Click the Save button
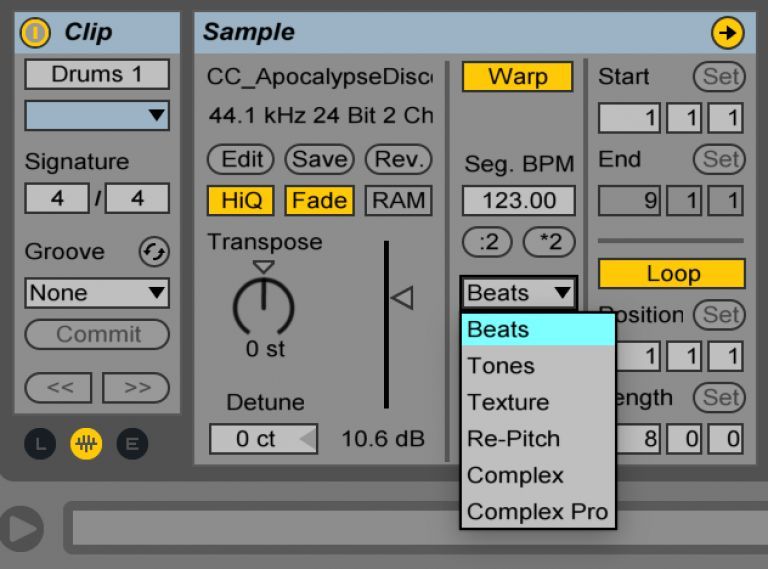Screen dimensions: 768x569 point(319,159)
